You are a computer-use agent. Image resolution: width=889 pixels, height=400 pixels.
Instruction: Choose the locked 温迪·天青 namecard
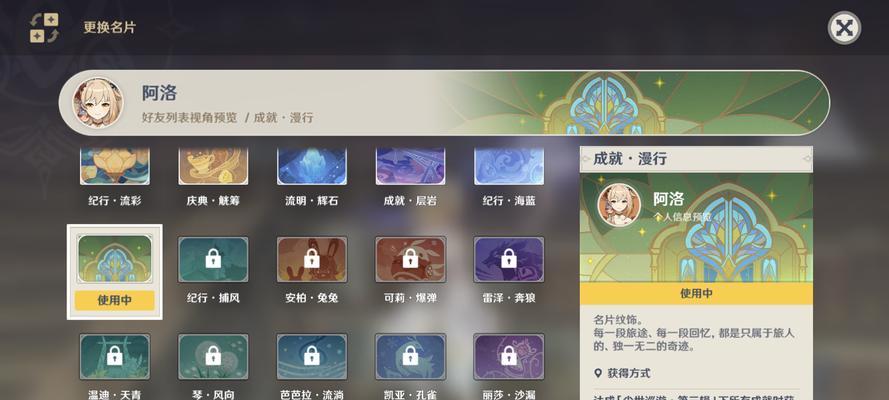(115, 356)
